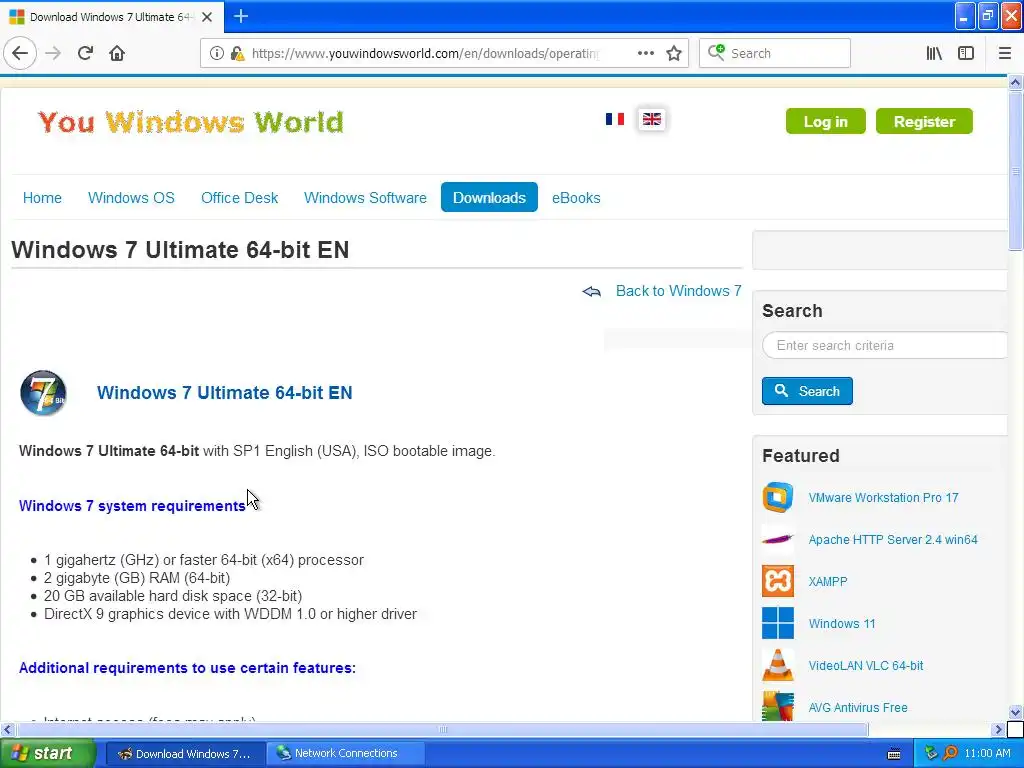
Task: Open the XAMPP featured link
Action: (x=827, y=581)
